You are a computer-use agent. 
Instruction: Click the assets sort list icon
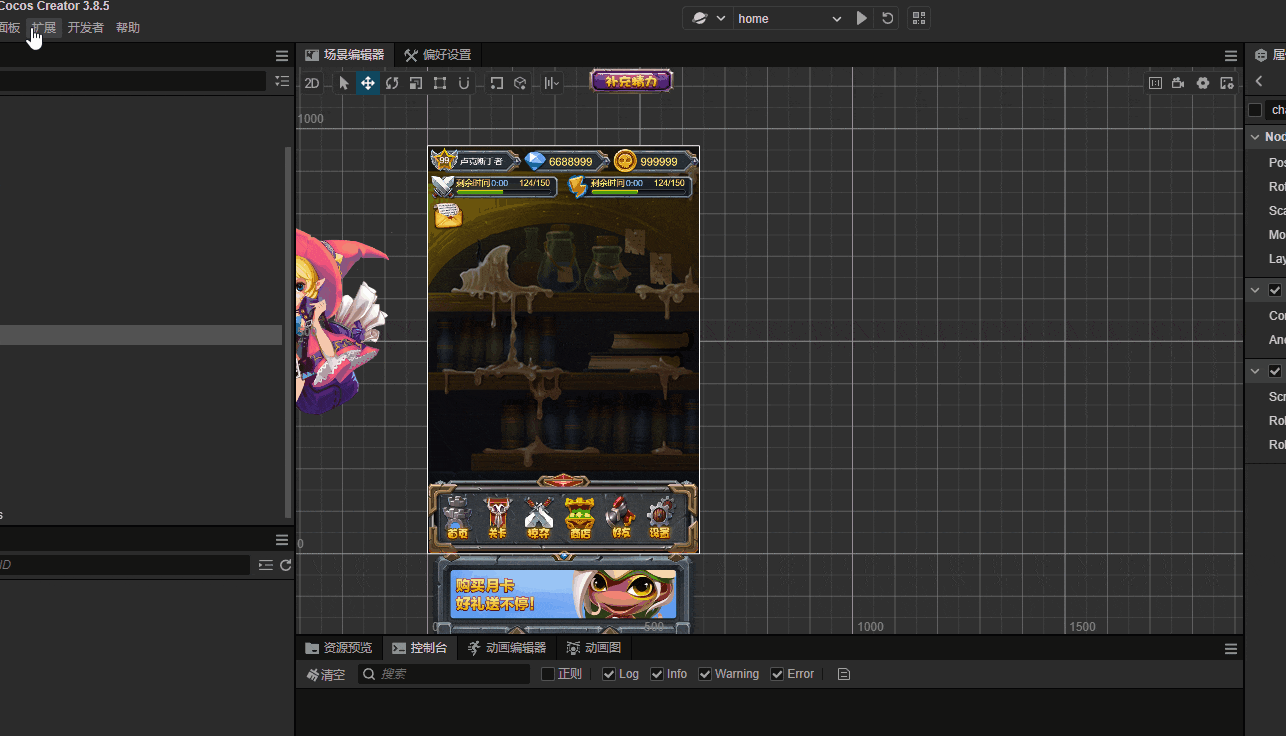click(265, 565)
